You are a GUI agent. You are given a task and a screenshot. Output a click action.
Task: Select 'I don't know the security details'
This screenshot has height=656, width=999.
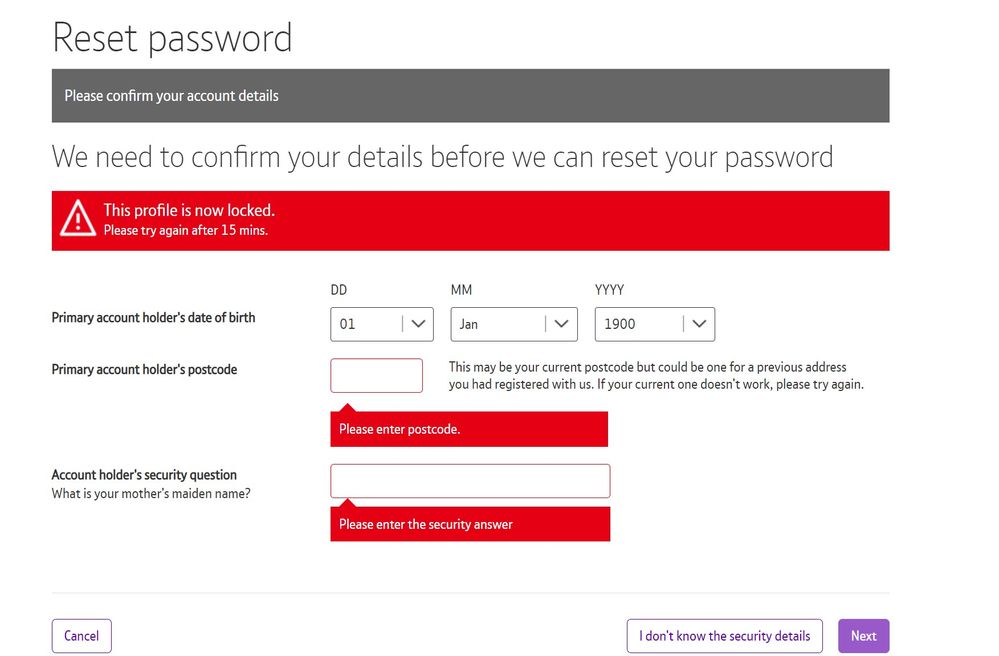[724, 635]
